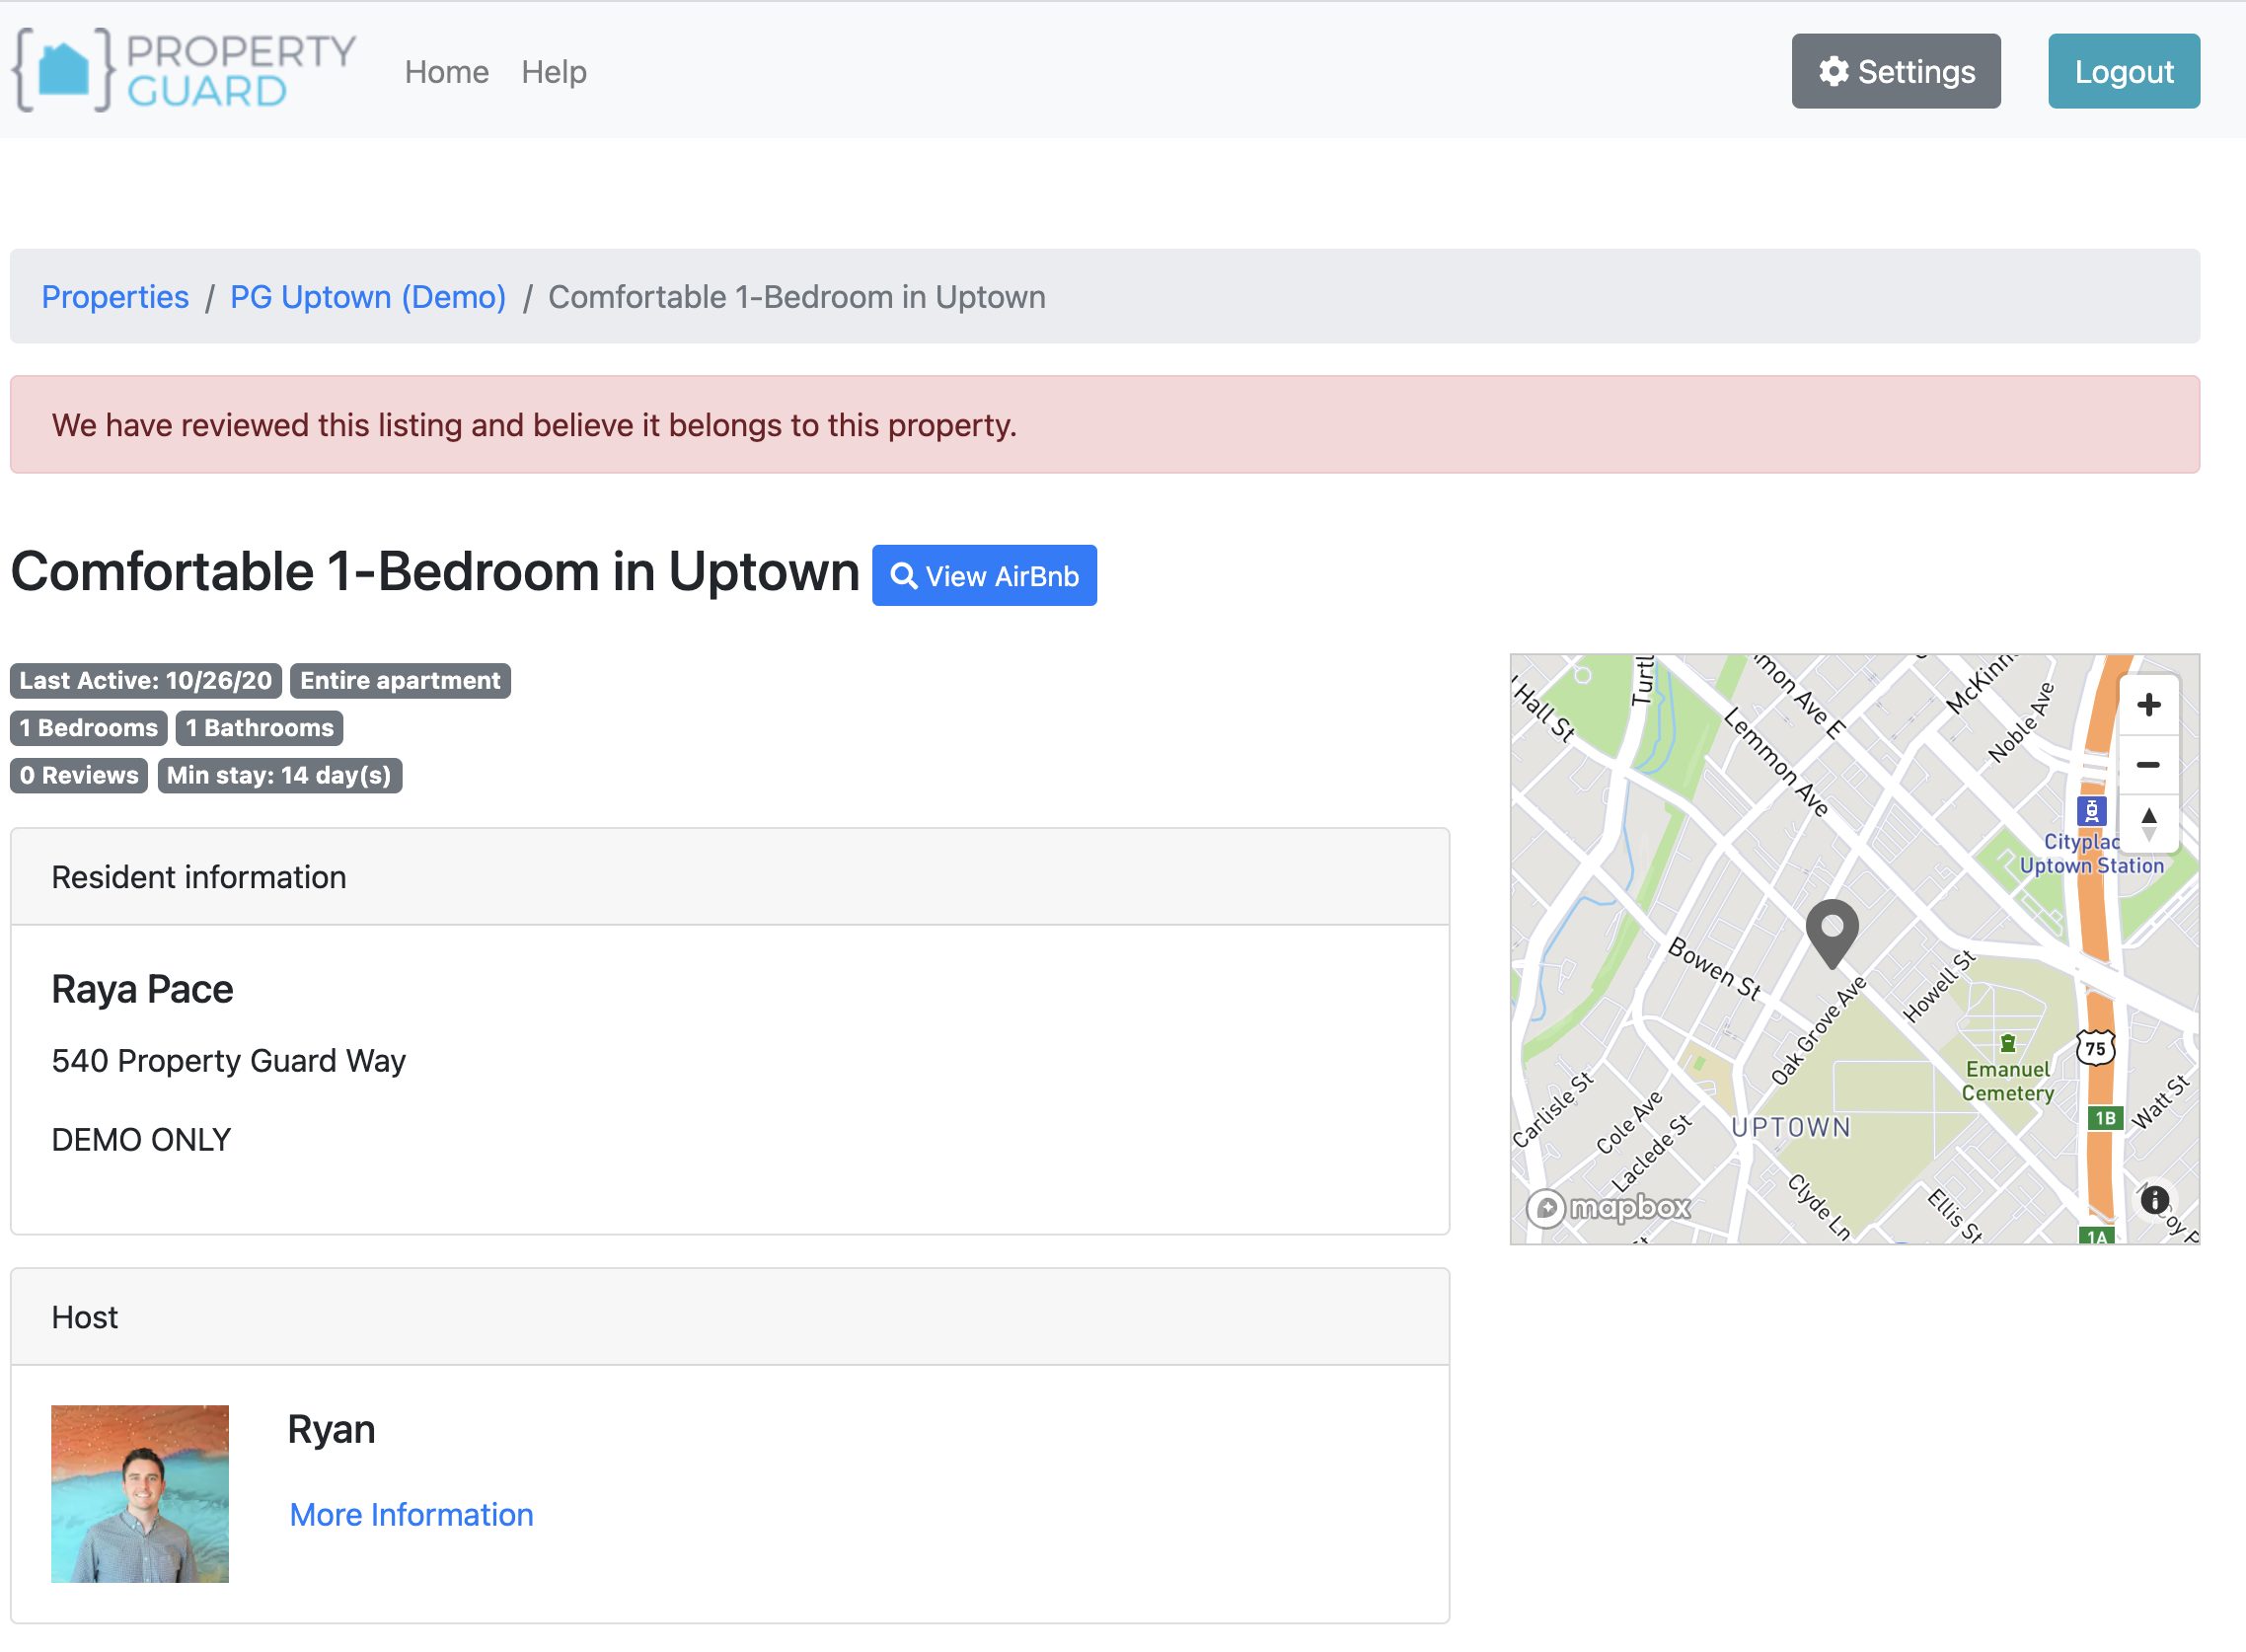Zoom in on the map
Viewport: 2246px width, 1652px height.
pyautogui.click(x=2149, y=705)
